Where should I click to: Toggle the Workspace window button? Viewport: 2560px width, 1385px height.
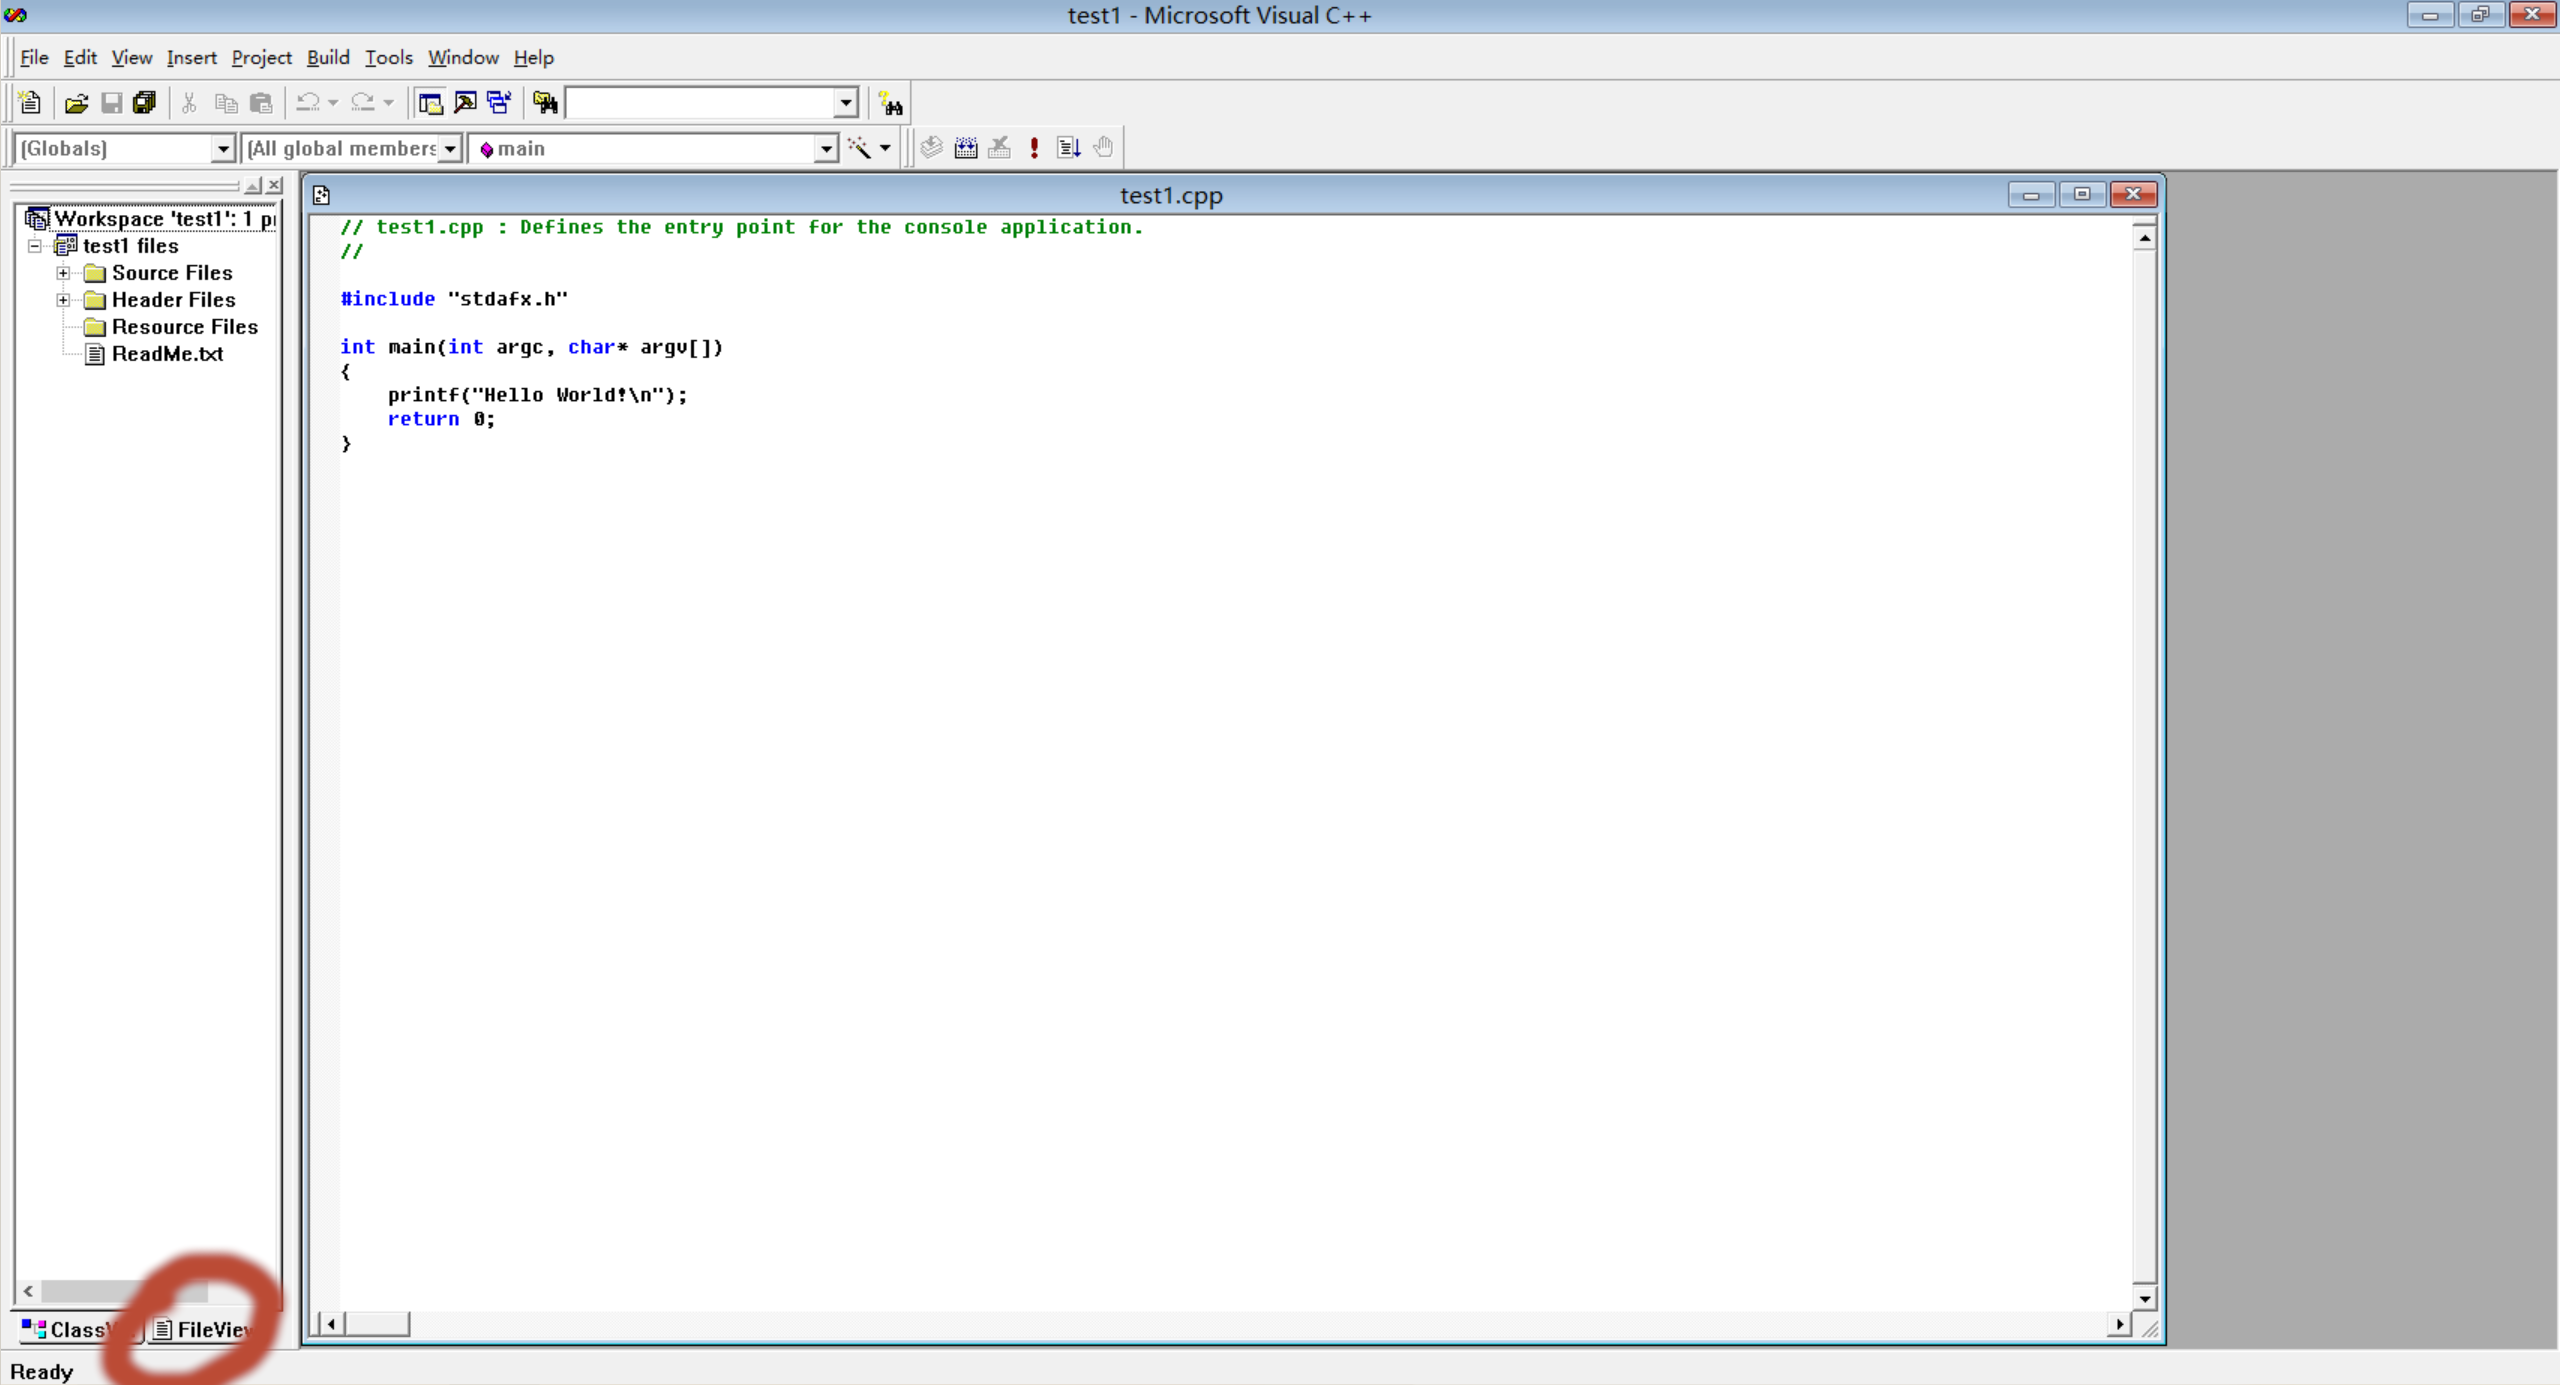coord(430,103)
